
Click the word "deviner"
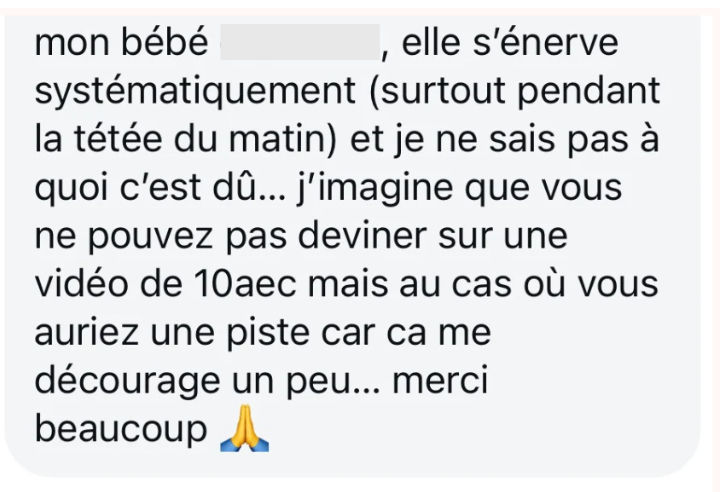(362, 236)
